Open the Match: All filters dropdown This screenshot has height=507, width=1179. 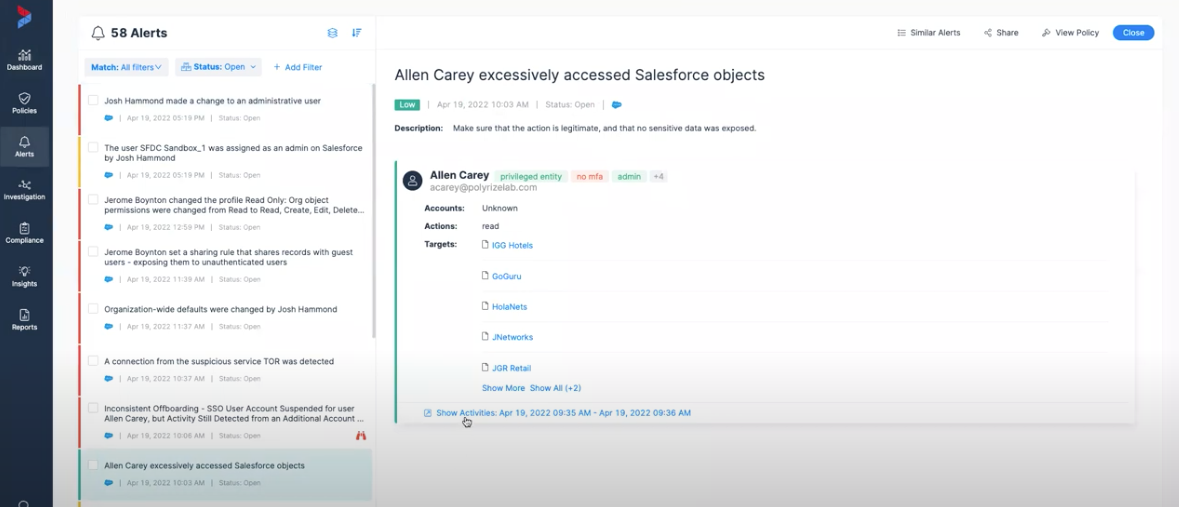tap(126, 67)
